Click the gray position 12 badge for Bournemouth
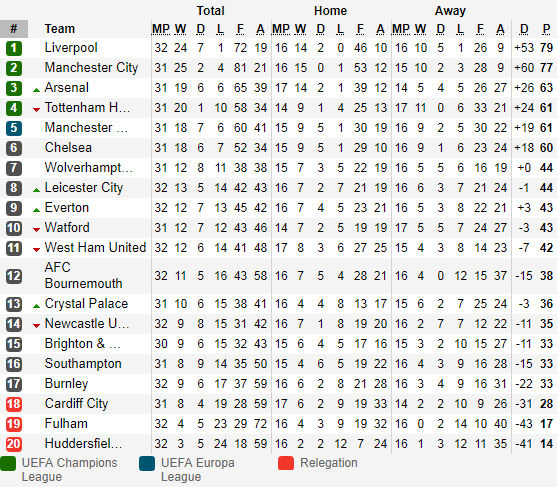The width and height of the screenshot is (557, 487). (14, 276)
